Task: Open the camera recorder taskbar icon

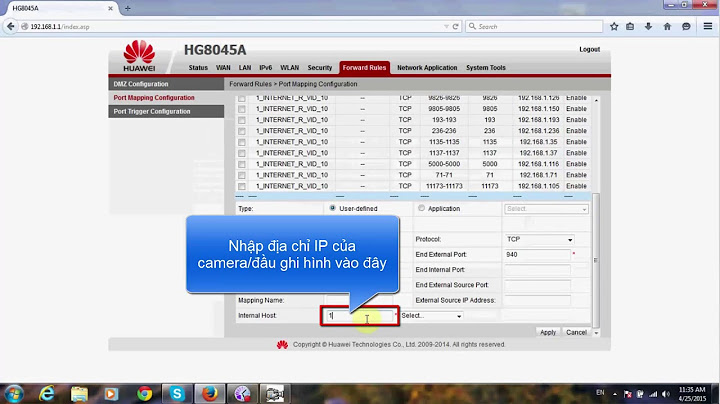Action: coord(275,394)
